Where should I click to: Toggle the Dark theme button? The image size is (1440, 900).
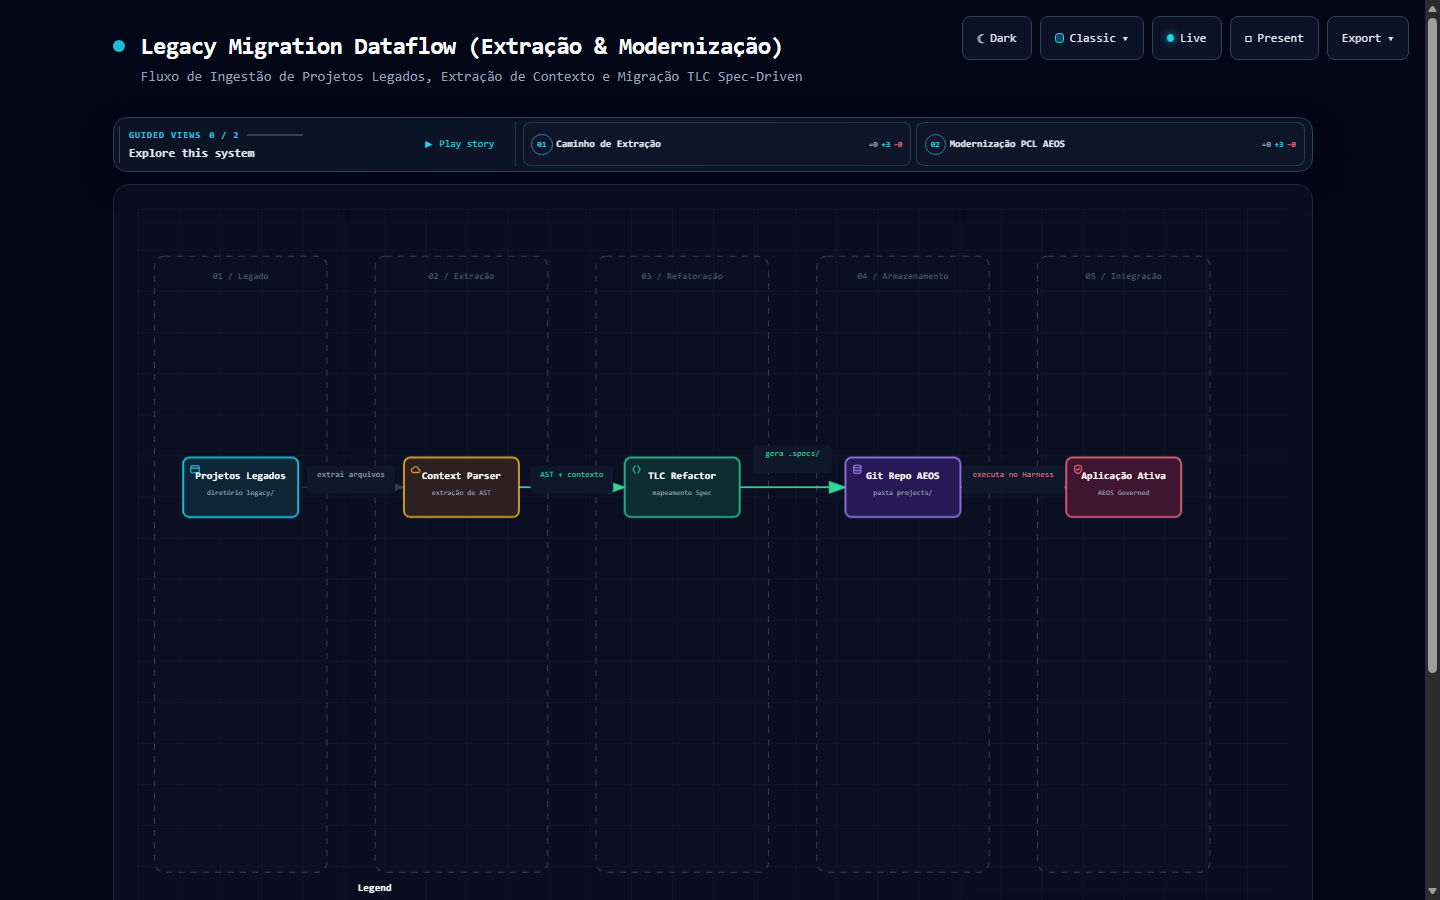(x=996, y=38)
